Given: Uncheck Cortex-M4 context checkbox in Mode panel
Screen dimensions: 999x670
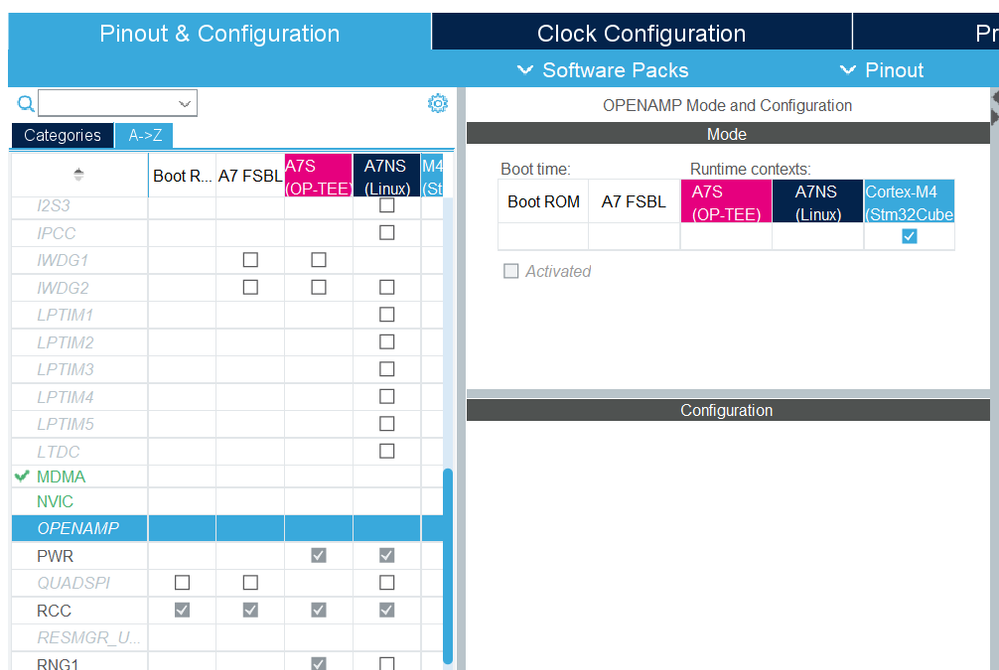Looking at the screenshot, I should 909,236.
